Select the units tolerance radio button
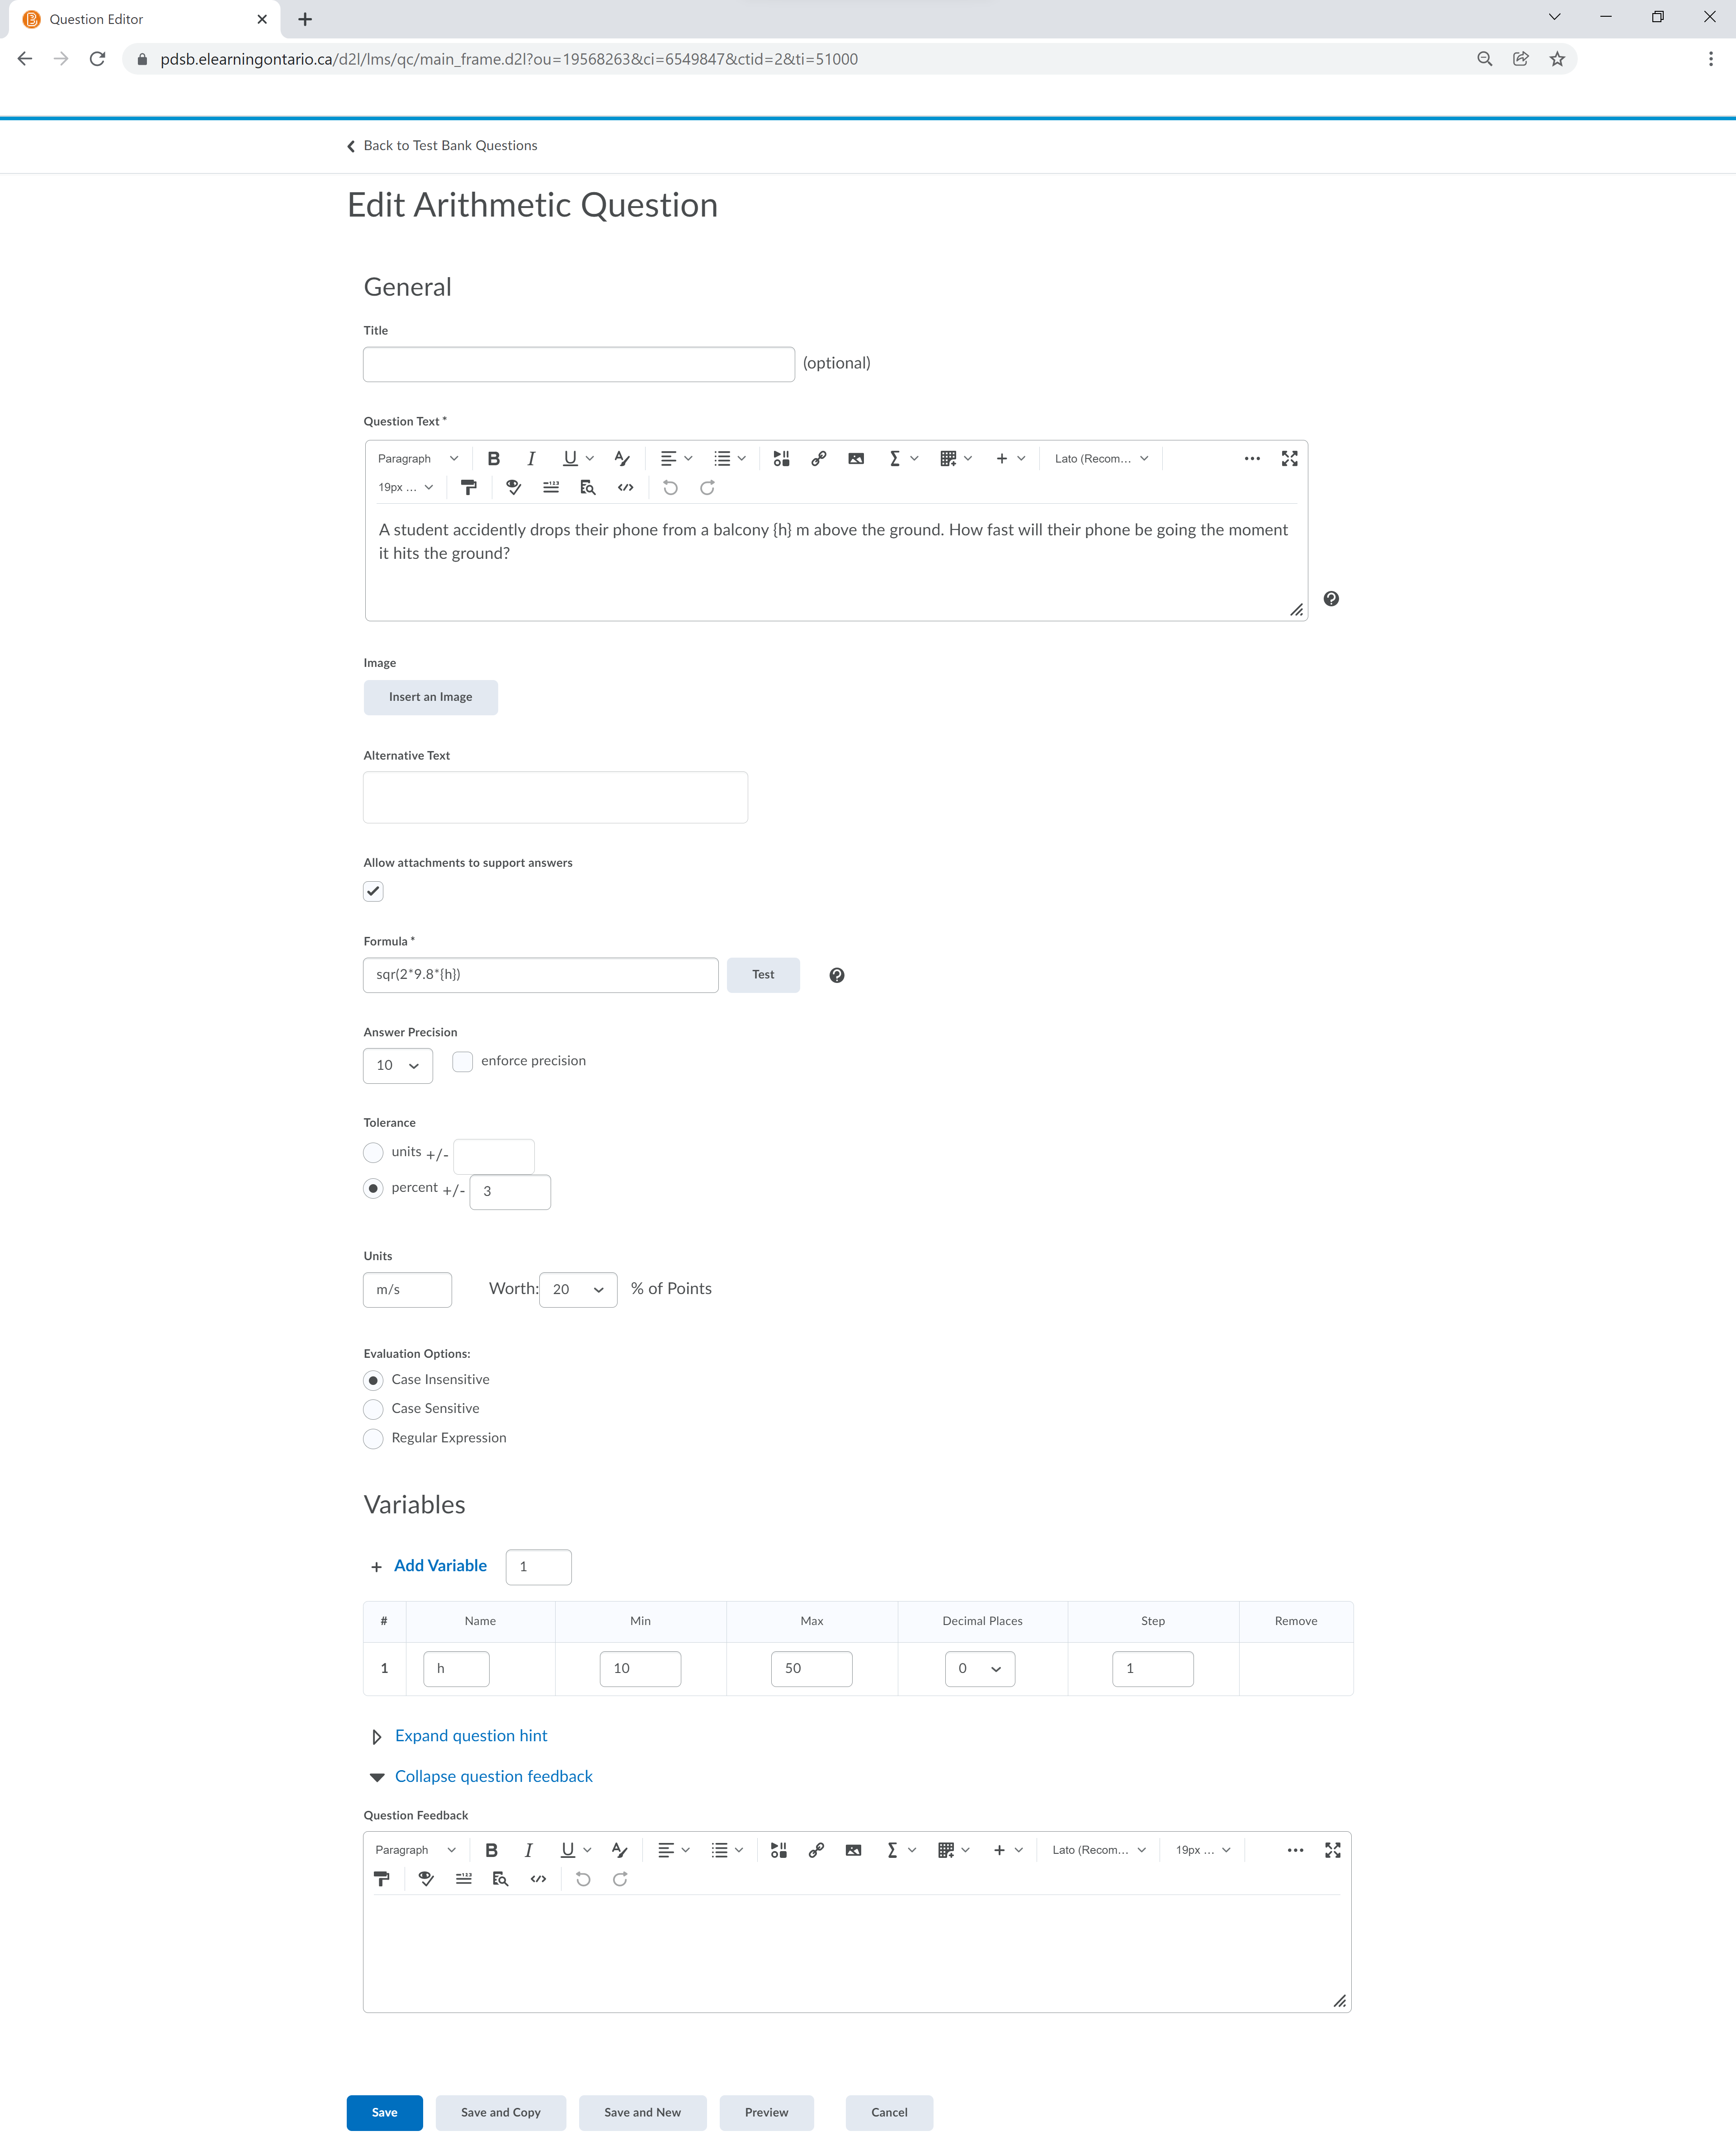This screenshot has height=2145, width=1736. click(x=373, y=1152)
